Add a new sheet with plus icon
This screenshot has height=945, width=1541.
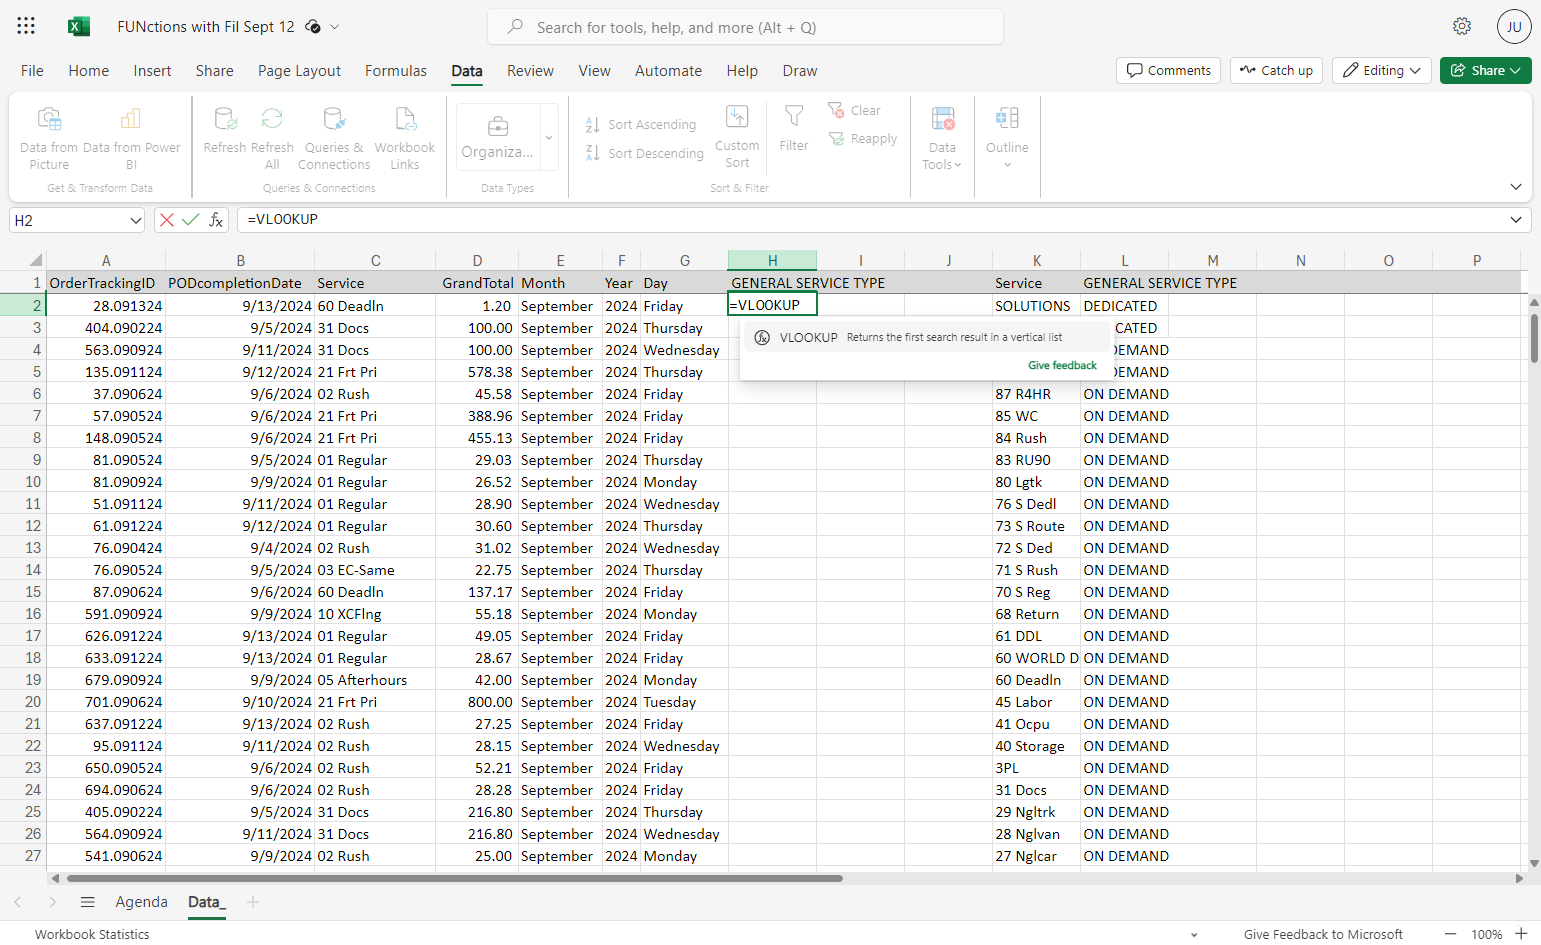tap(253, 902)
